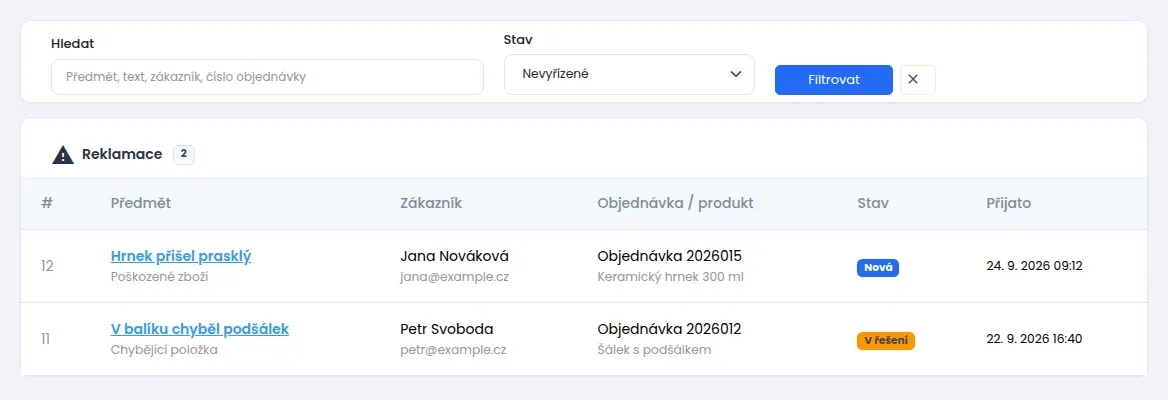Click the Hledat search input field
Screen dimensions: 1168x400
coord(267,77)
